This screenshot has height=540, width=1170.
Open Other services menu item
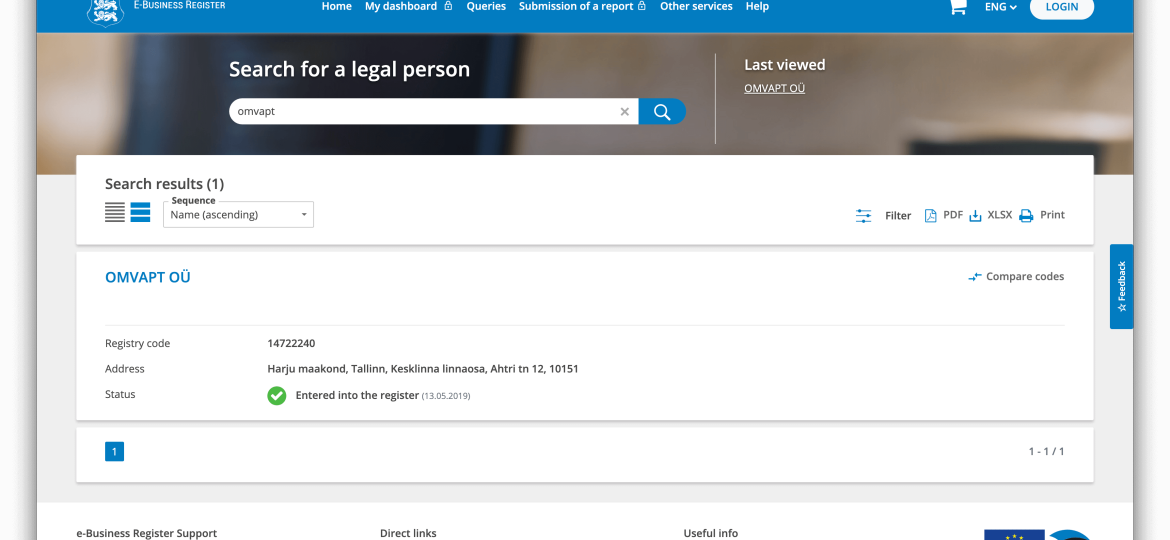pos(696,6)
